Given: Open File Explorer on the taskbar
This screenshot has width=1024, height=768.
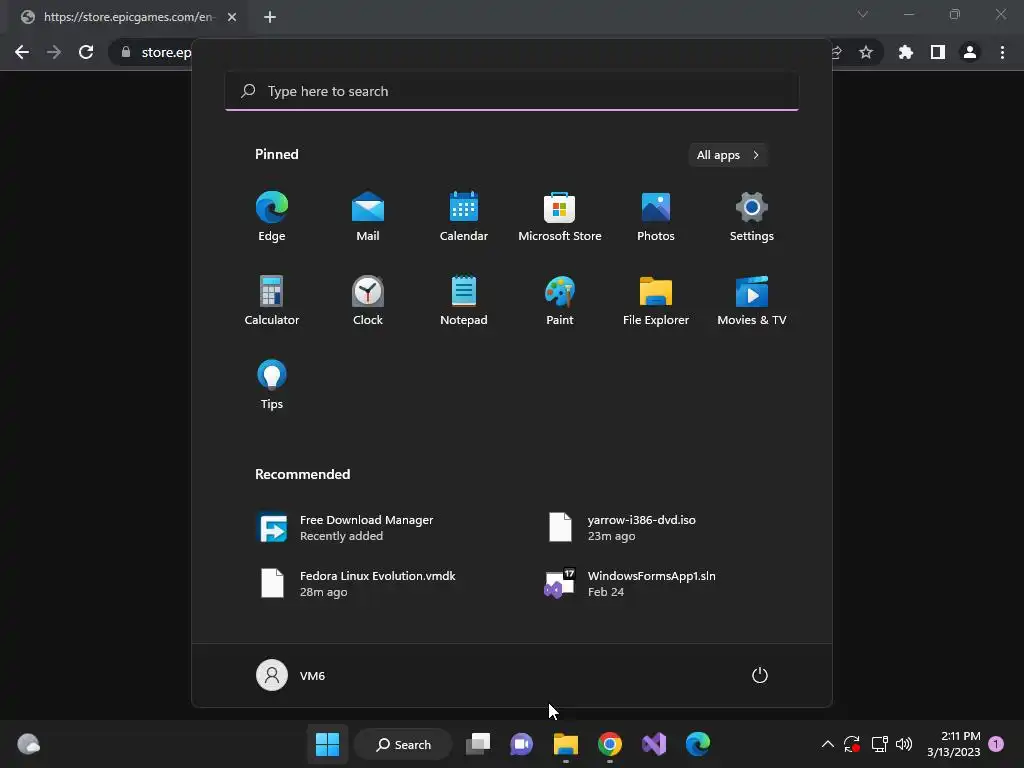Looking at the screenshot, I should (566, 744).
